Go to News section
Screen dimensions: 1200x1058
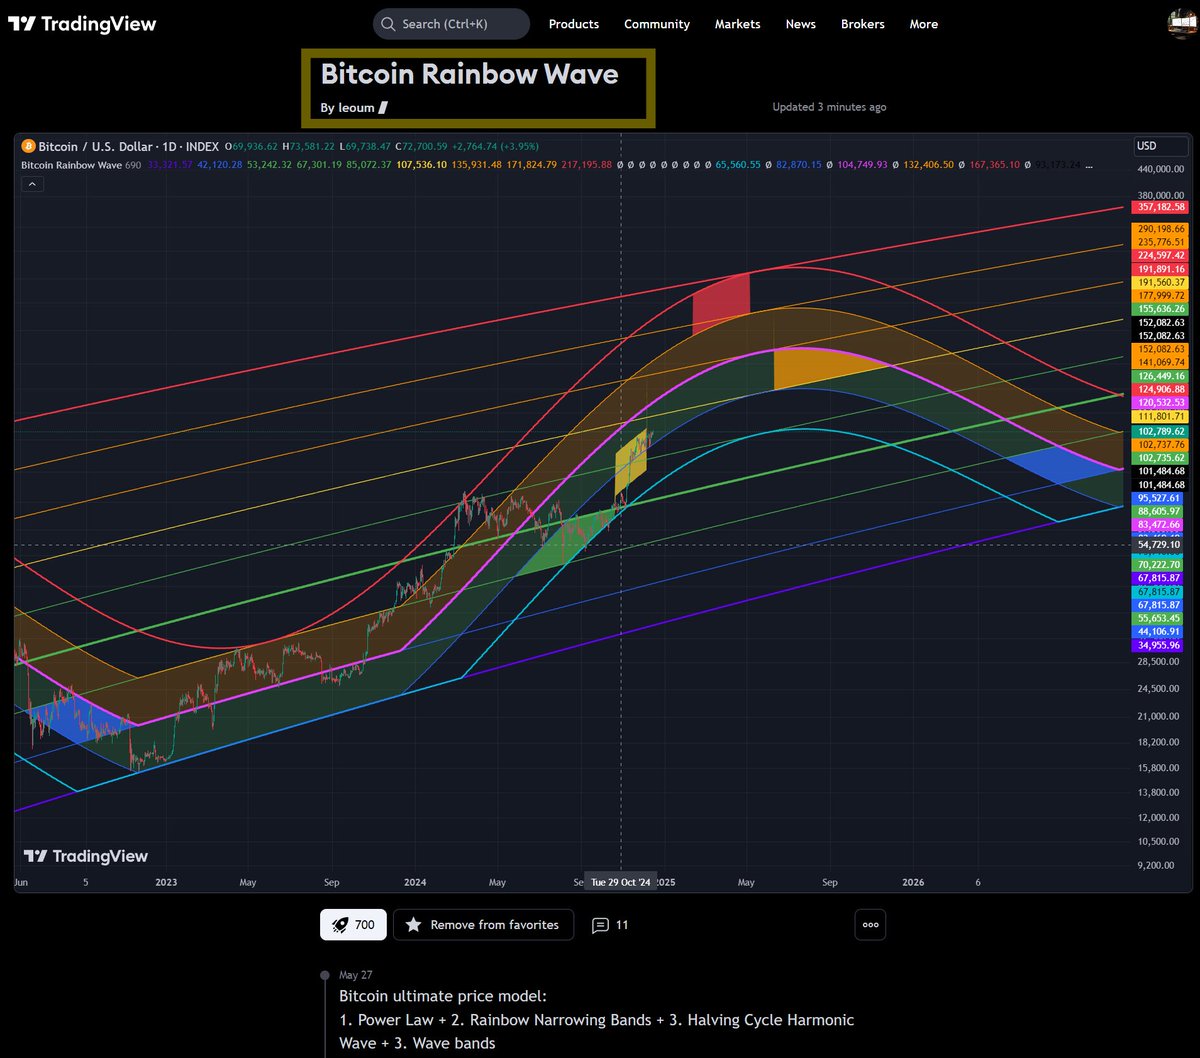(x=800, y=24)
